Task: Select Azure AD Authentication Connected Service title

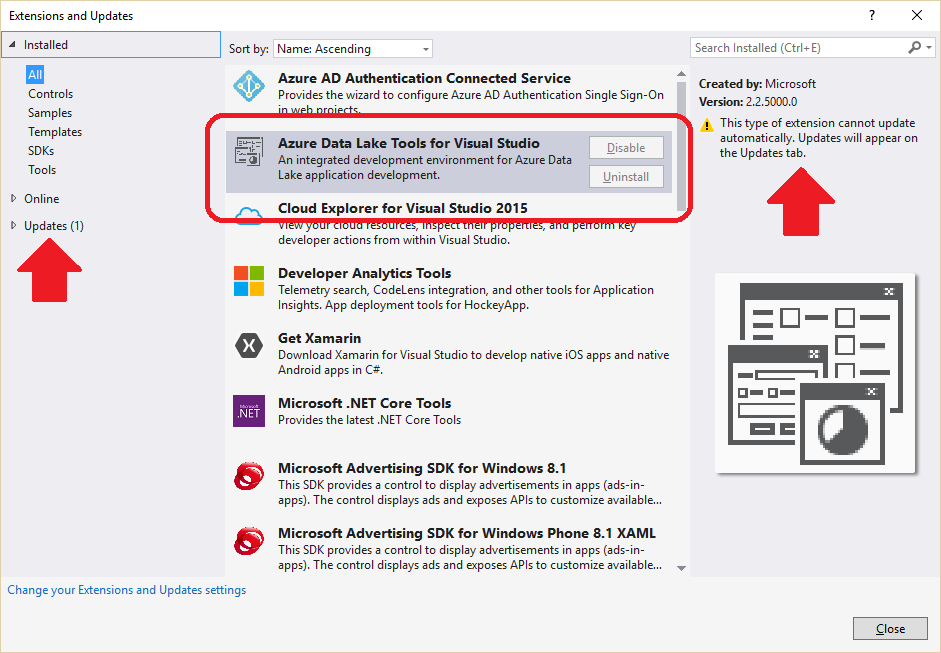Action: pyautogui.click(x=424, y=78)
